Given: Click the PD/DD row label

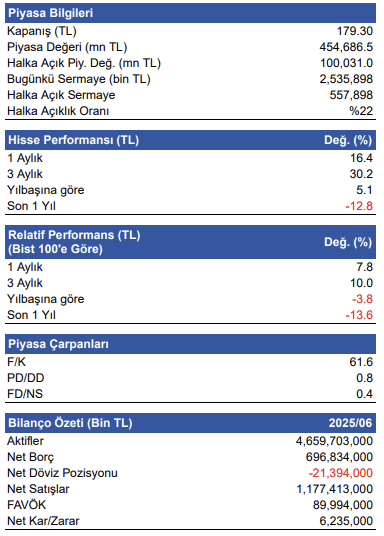Looking at the screenshot, I should 26,378.
